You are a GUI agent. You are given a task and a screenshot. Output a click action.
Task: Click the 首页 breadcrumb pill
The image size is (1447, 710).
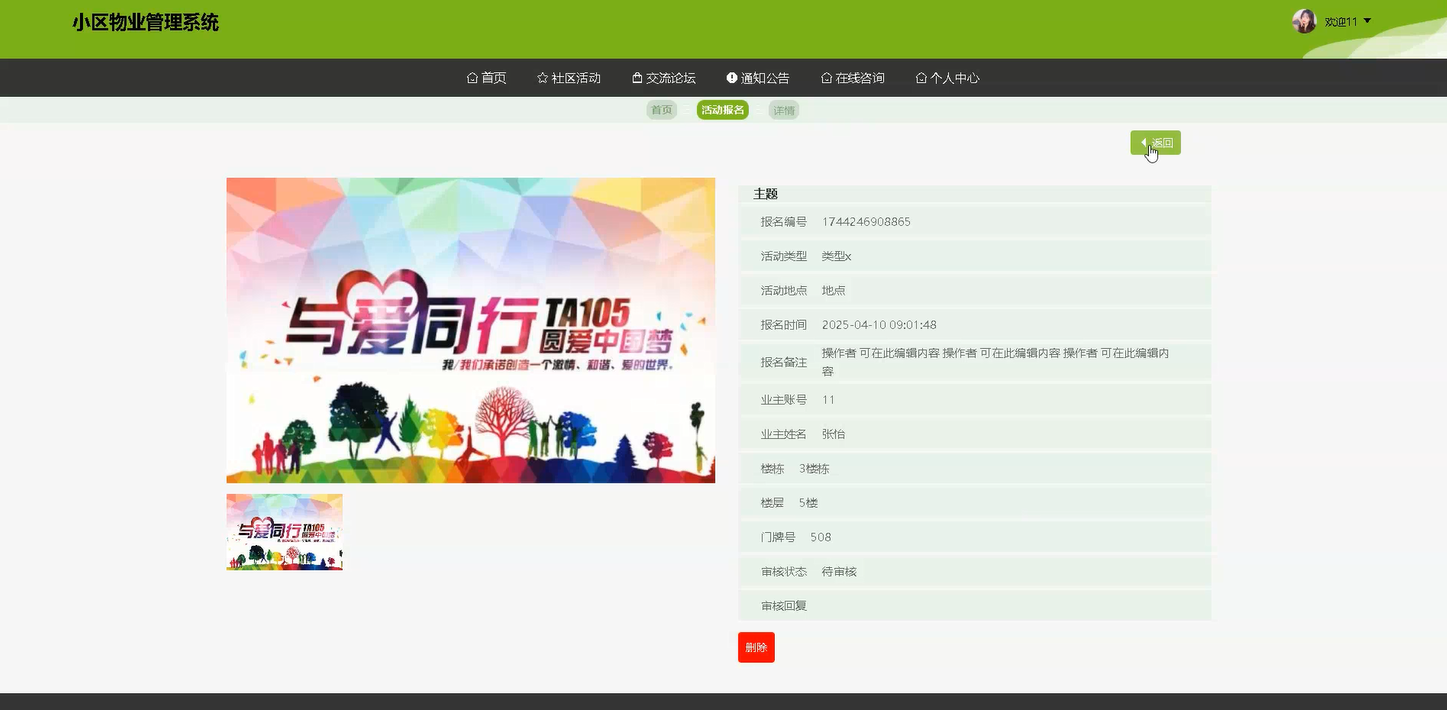[662, 110]
